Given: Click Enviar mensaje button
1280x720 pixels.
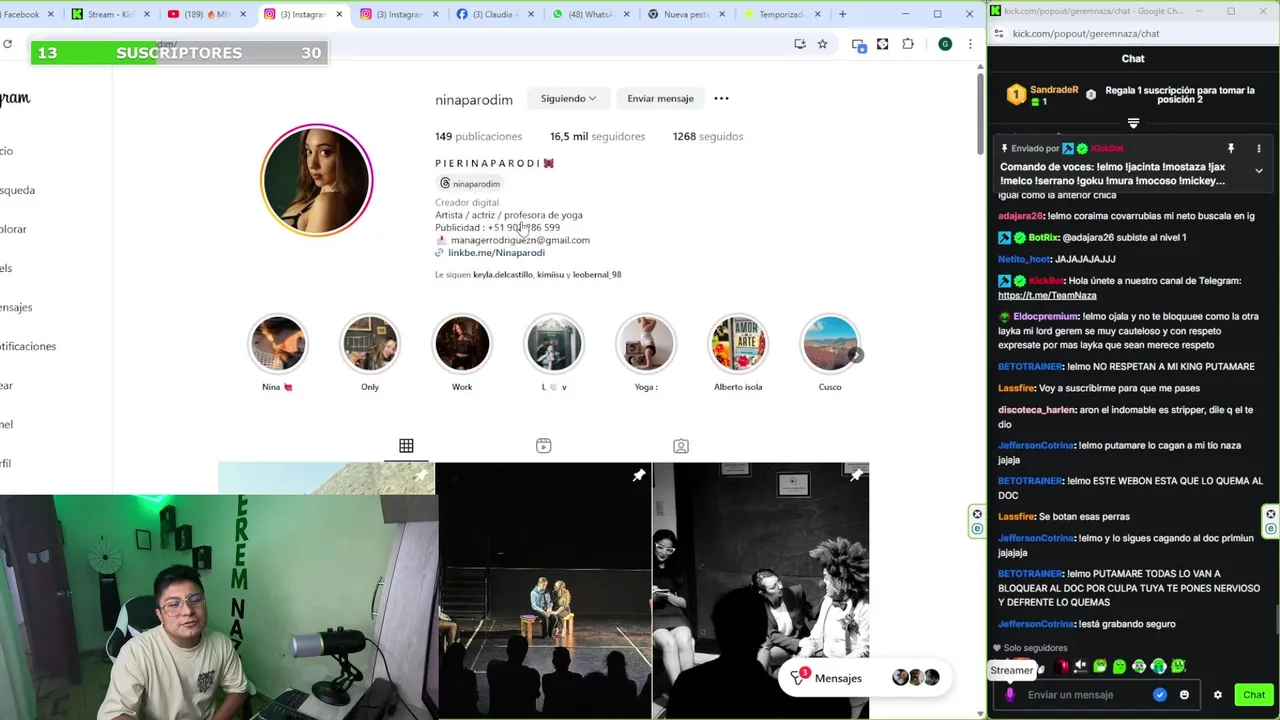Looking at the screenshot, I should click(660, 98).
